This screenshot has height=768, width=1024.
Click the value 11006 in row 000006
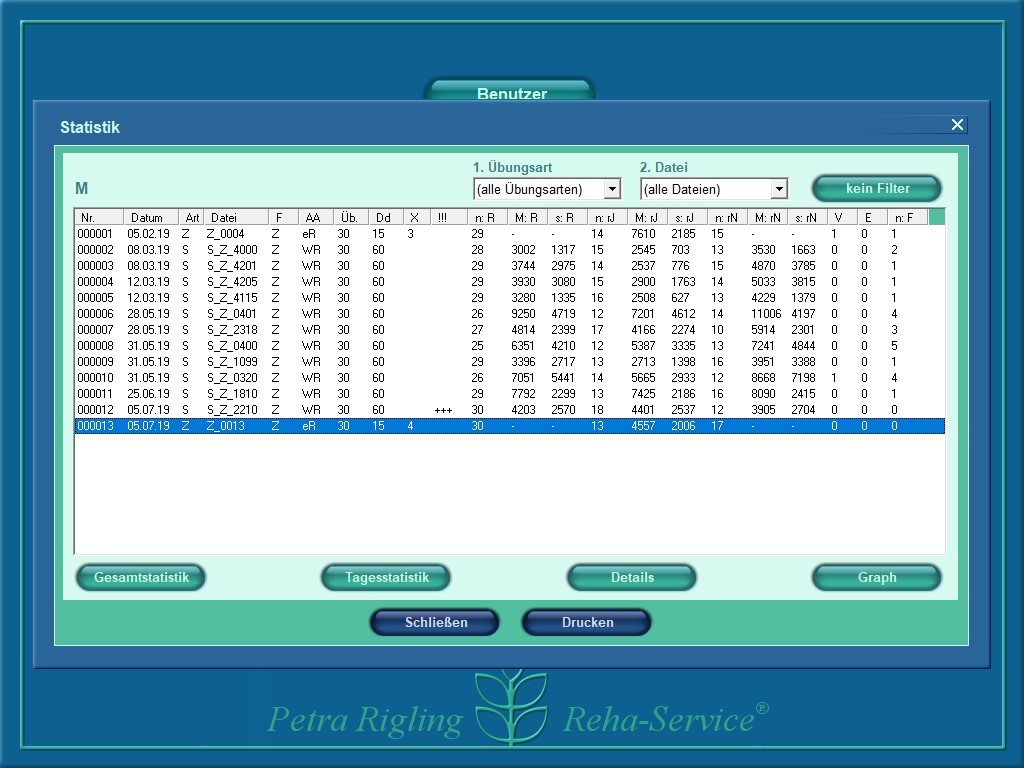coord(765,313)
